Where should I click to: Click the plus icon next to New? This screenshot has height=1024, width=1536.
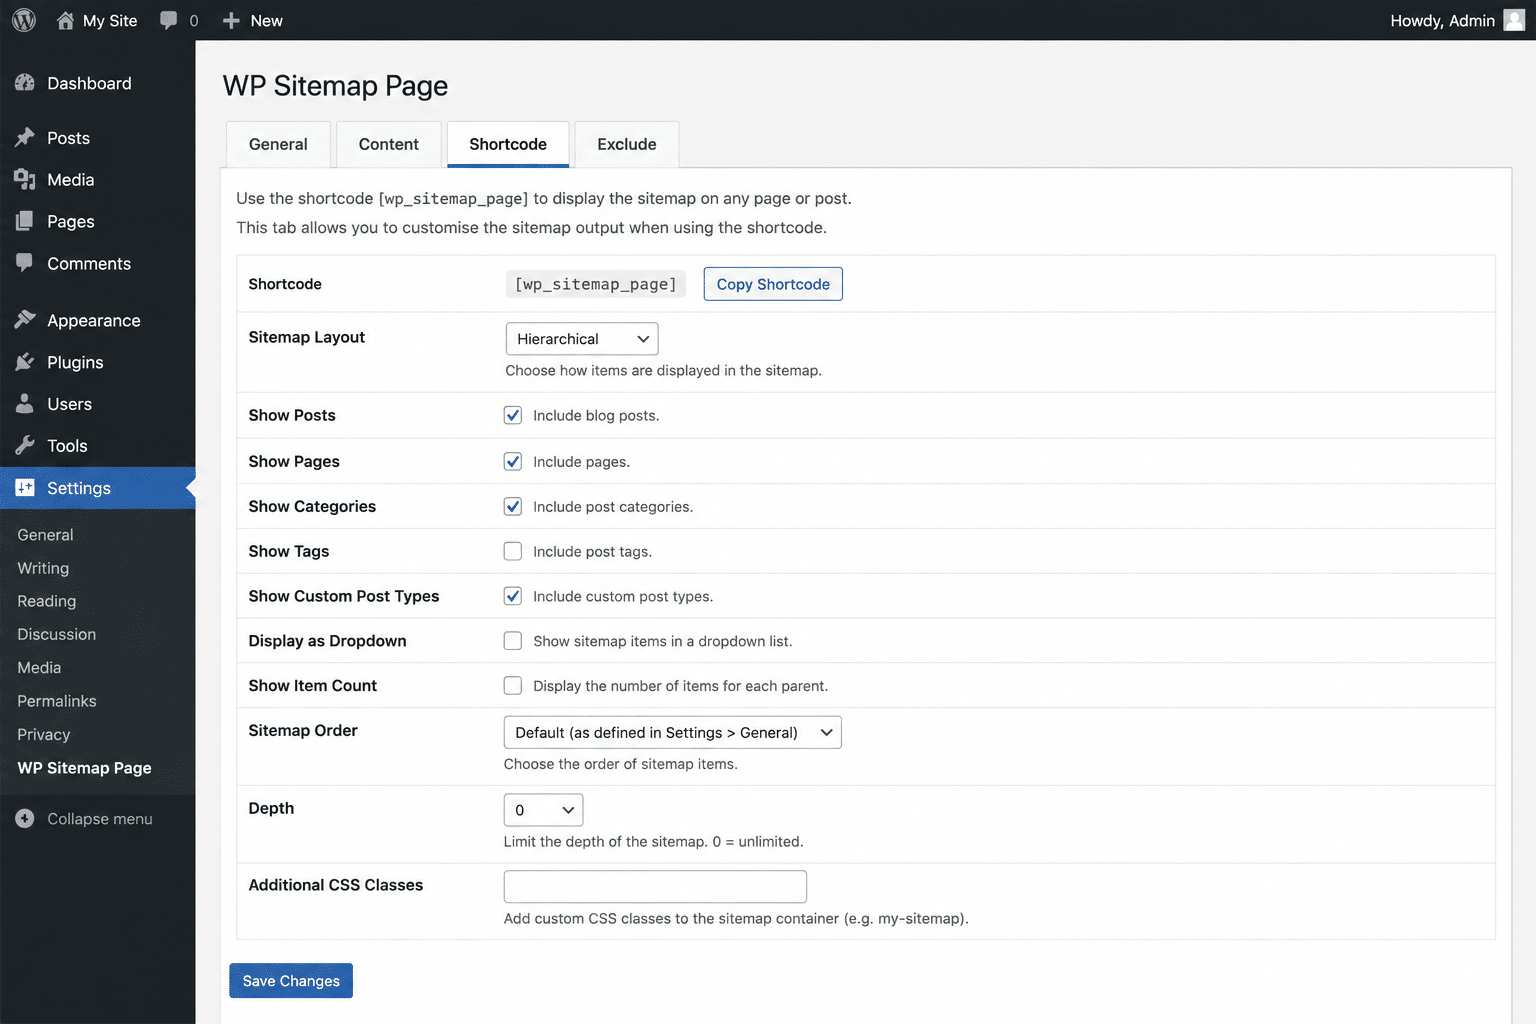point(231,20)
